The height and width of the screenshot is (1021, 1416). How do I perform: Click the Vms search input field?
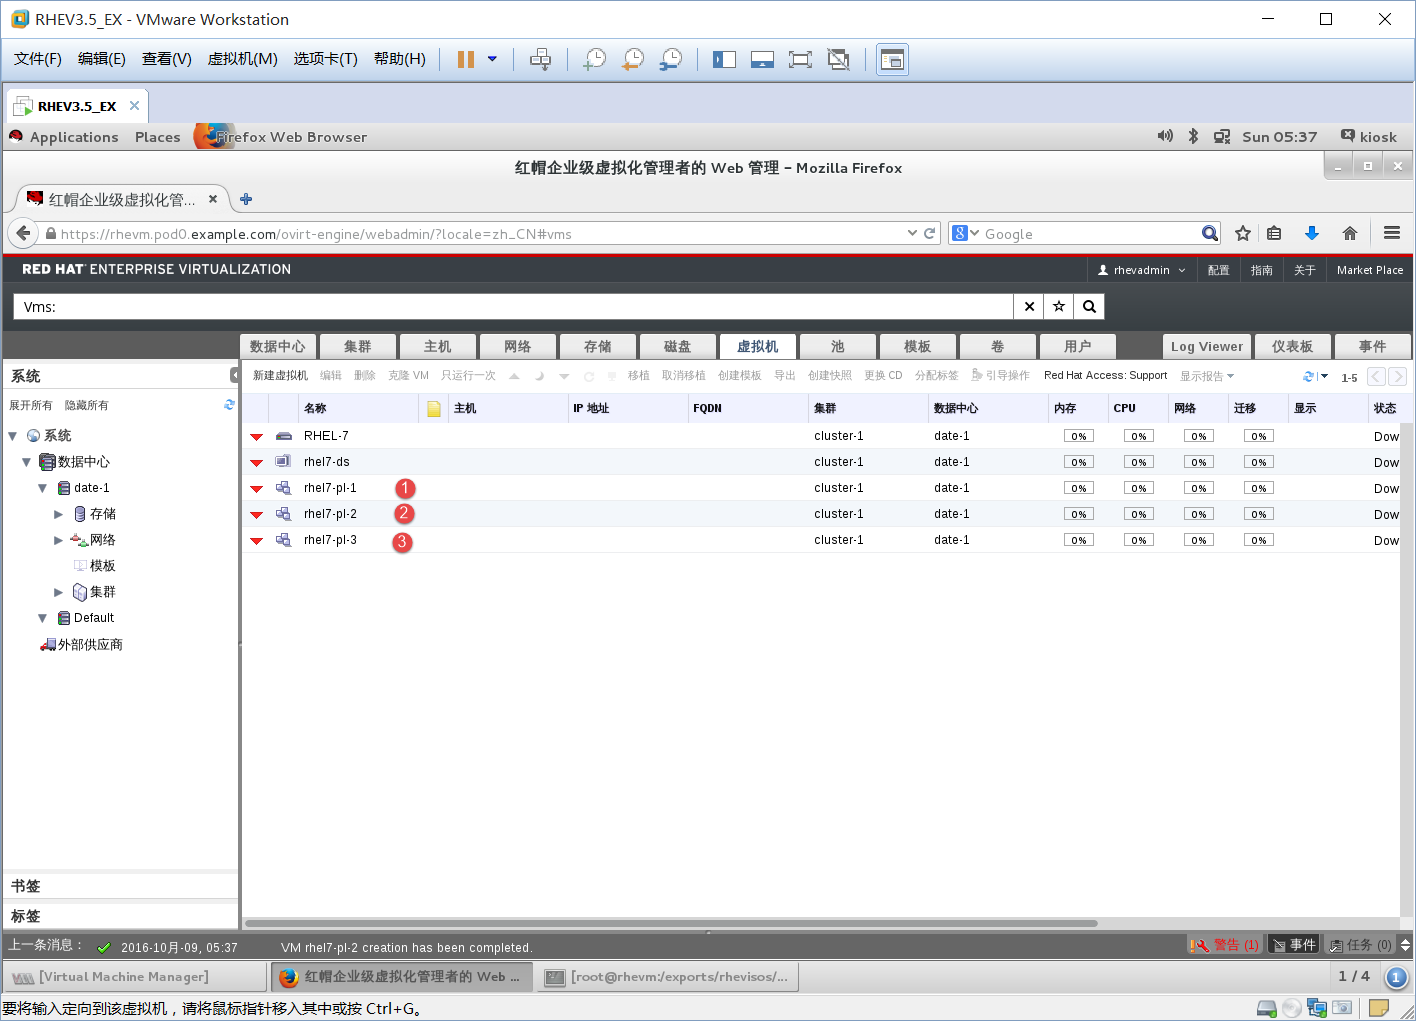point(513,307)
